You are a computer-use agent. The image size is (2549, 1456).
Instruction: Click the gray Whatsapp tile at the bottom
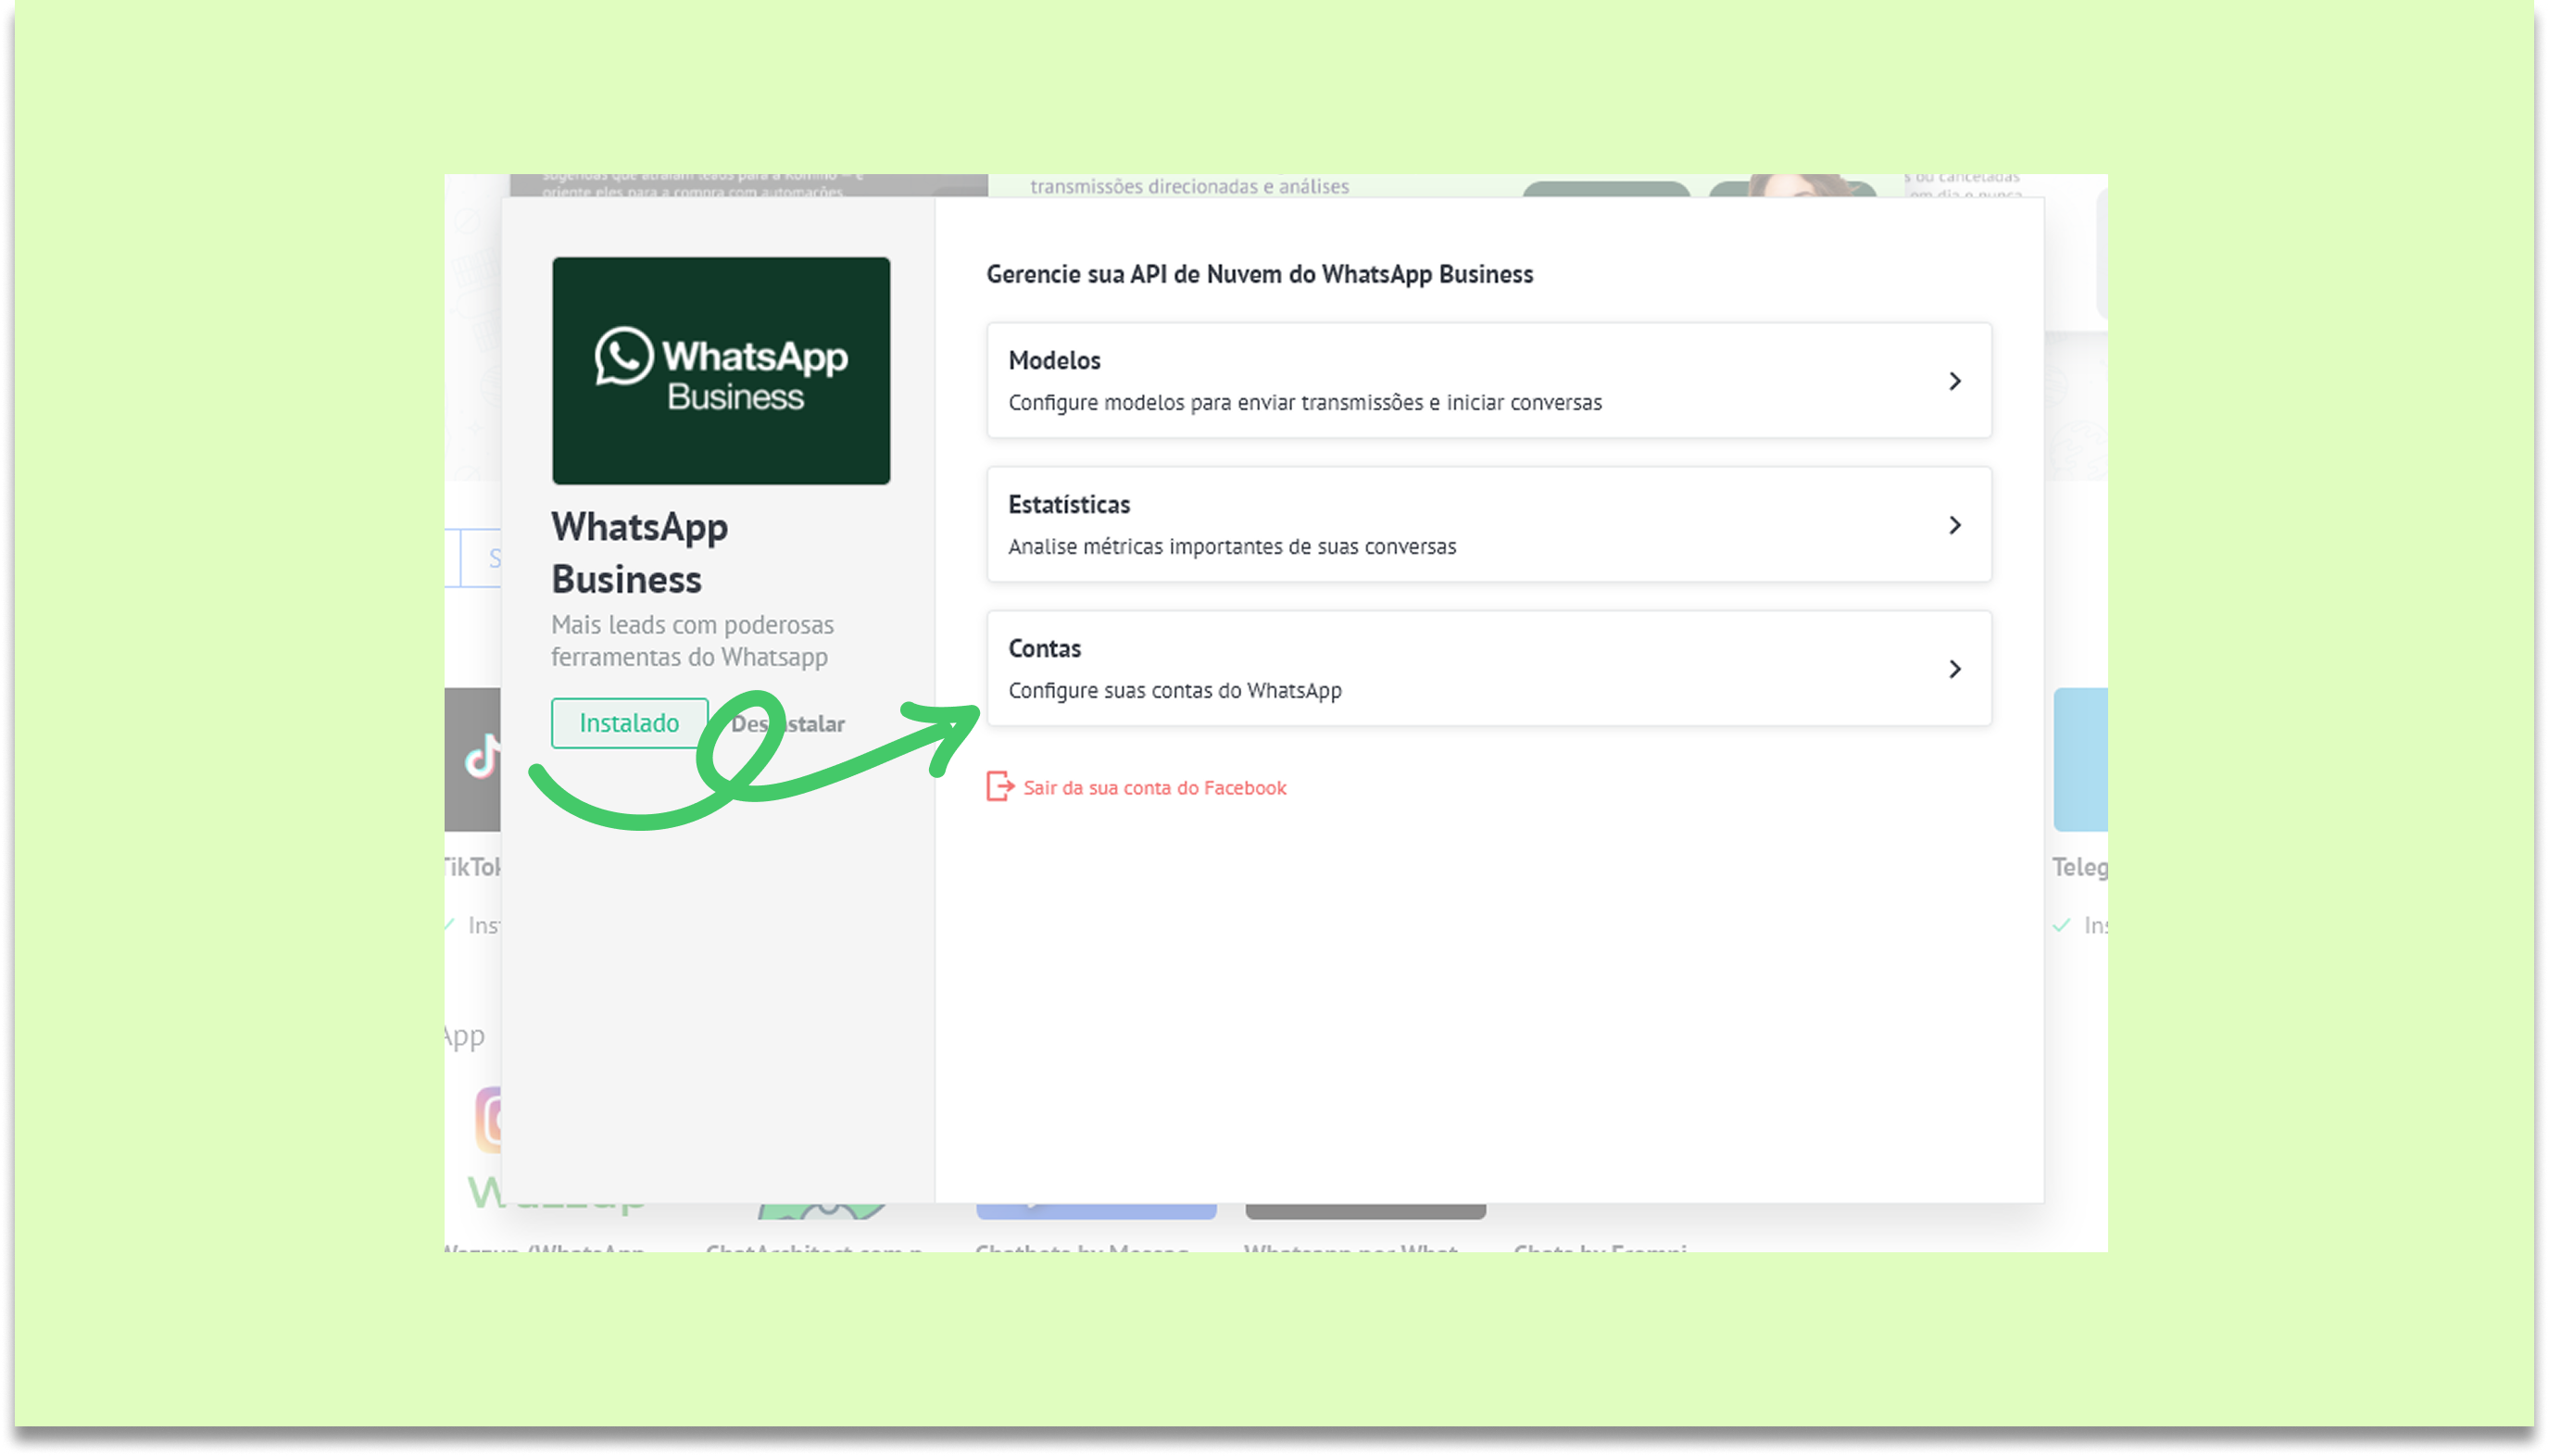1364,1211
